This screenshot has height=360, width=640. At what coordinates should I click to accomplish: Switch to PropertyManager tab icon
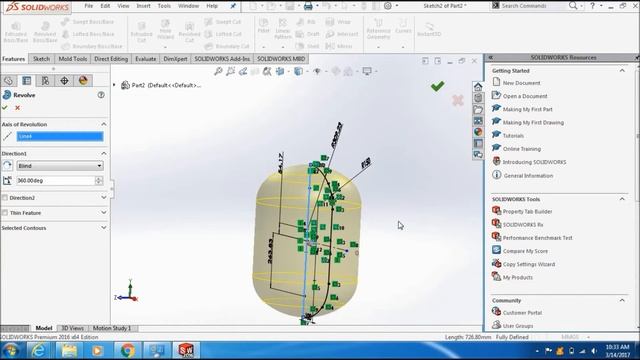click(x=27, y=80)
